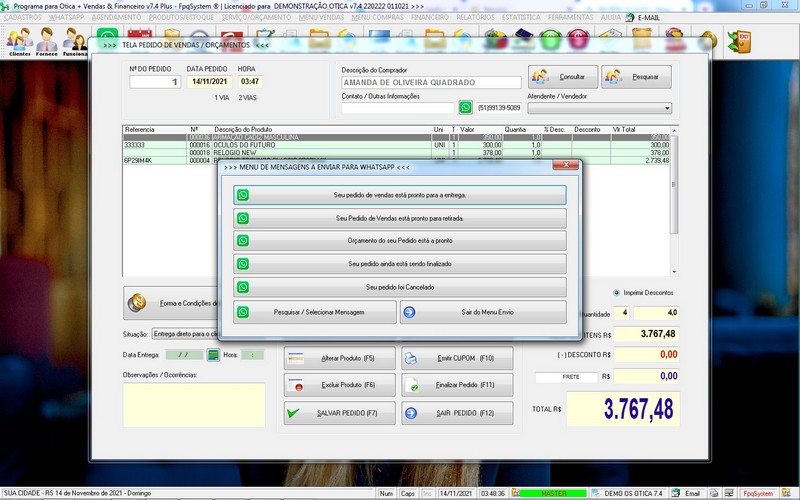
Task: Click the product list scrollbar down arrow
Action: 674,272
